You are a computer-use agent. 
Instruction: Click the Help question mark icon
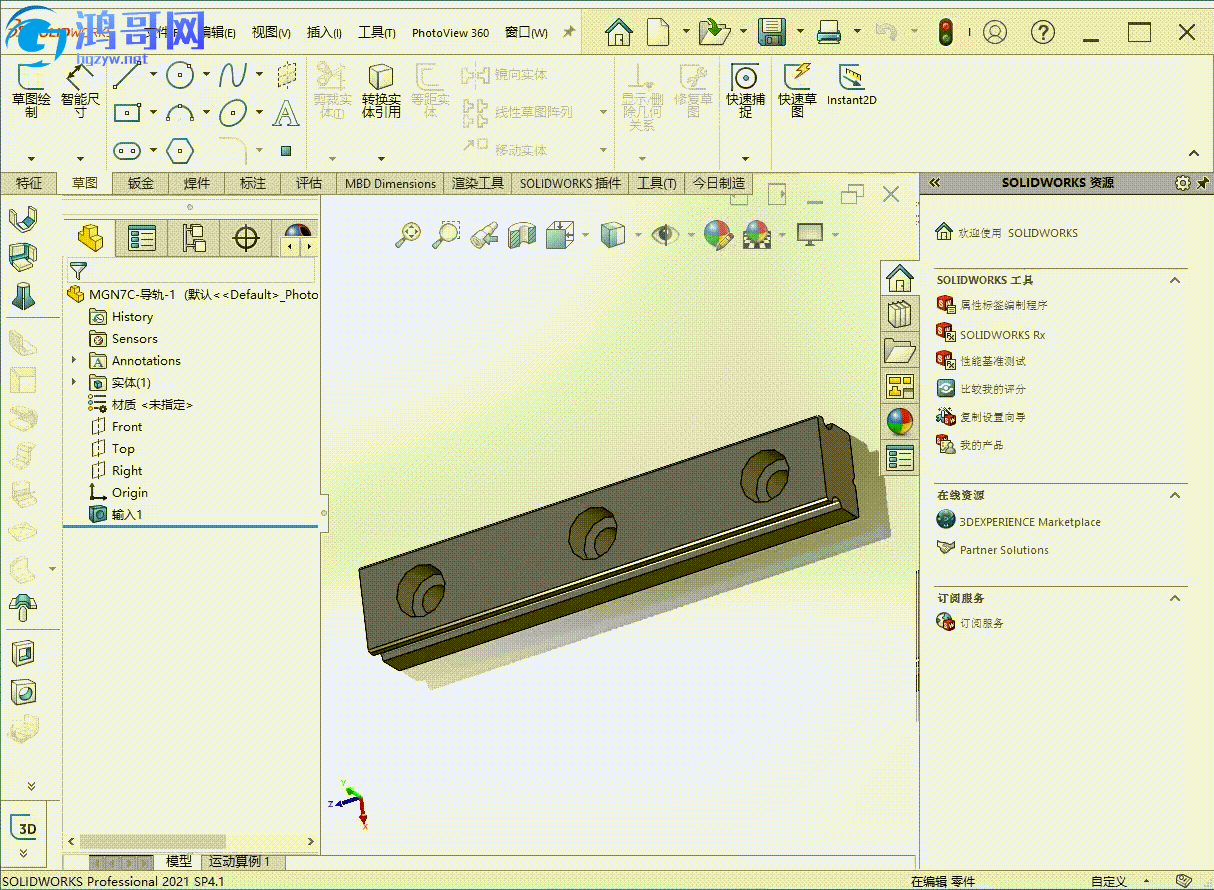pos(1042,32)
